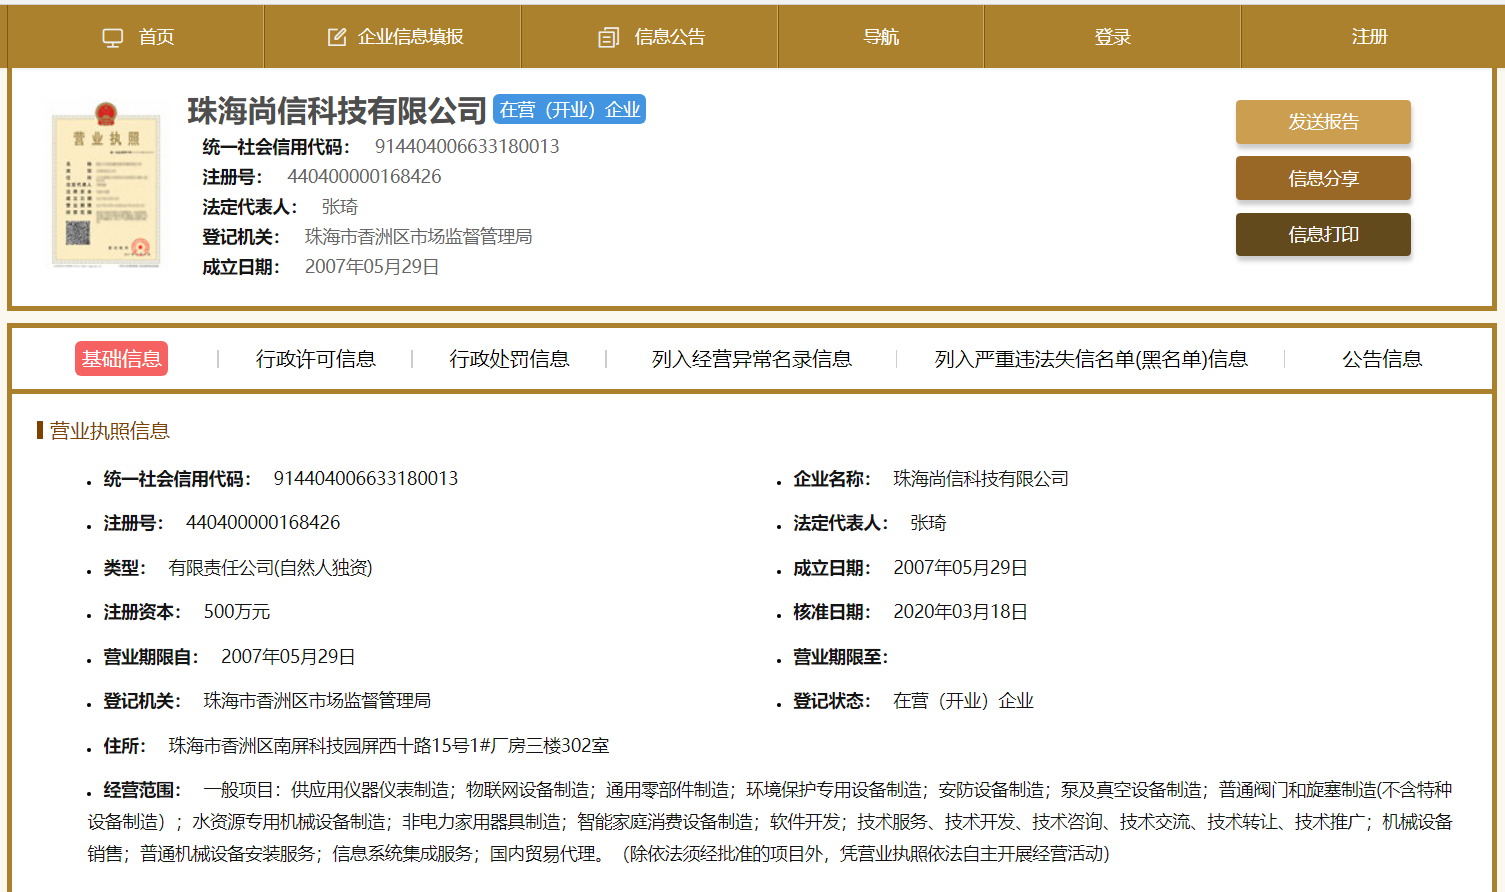Switch to 公告信息 tab

1382,359
